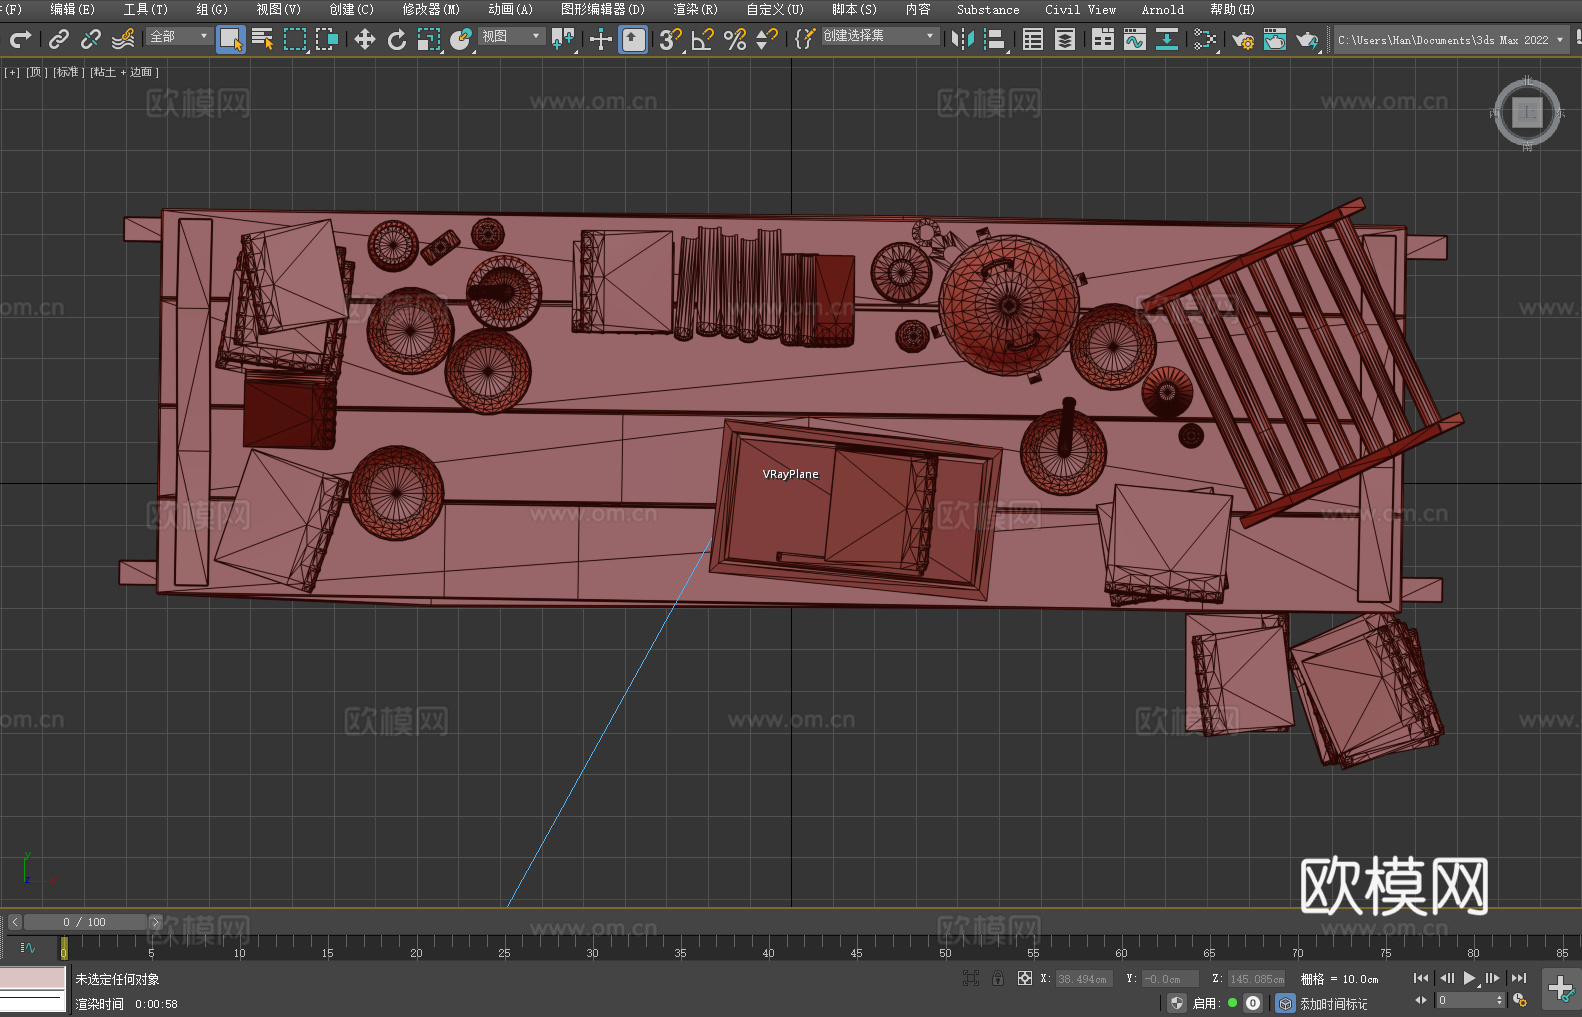This screenshot has height=1017, width=1582.
Task: Toggle Spinner Snap
Action: (767, 39)
